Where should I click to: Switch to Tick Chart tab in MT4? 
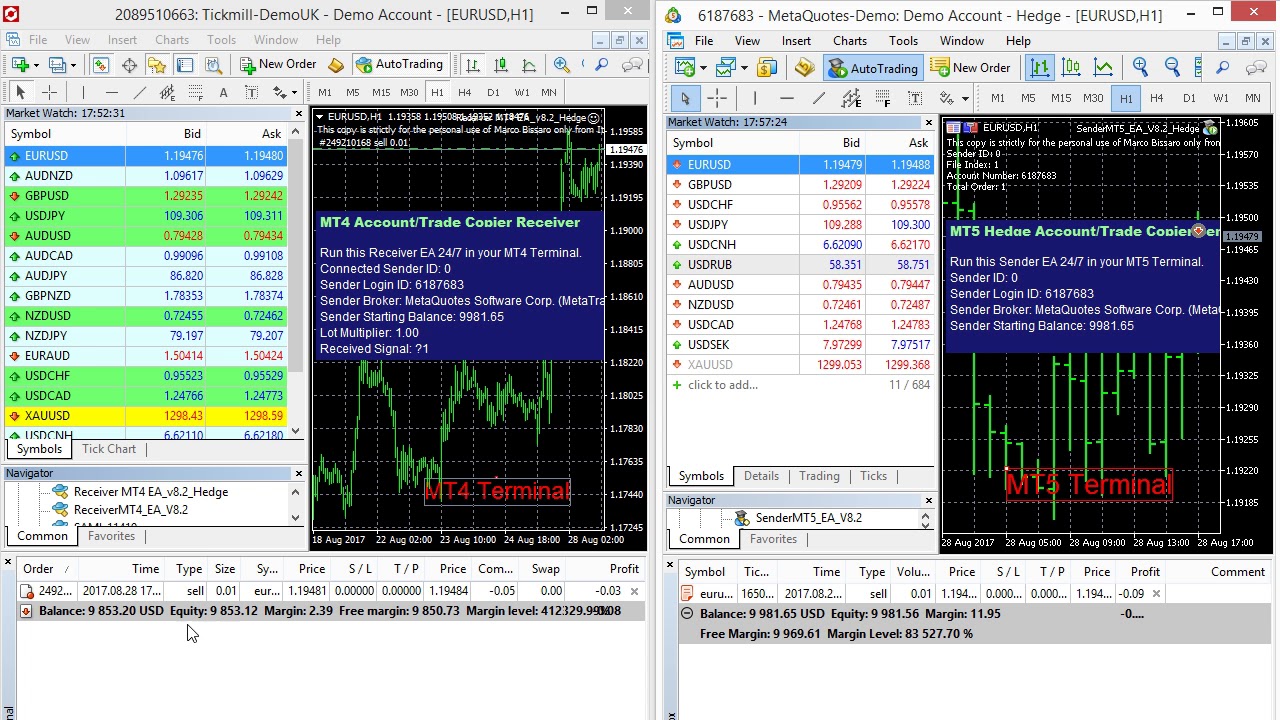click(x=109, y=449)
